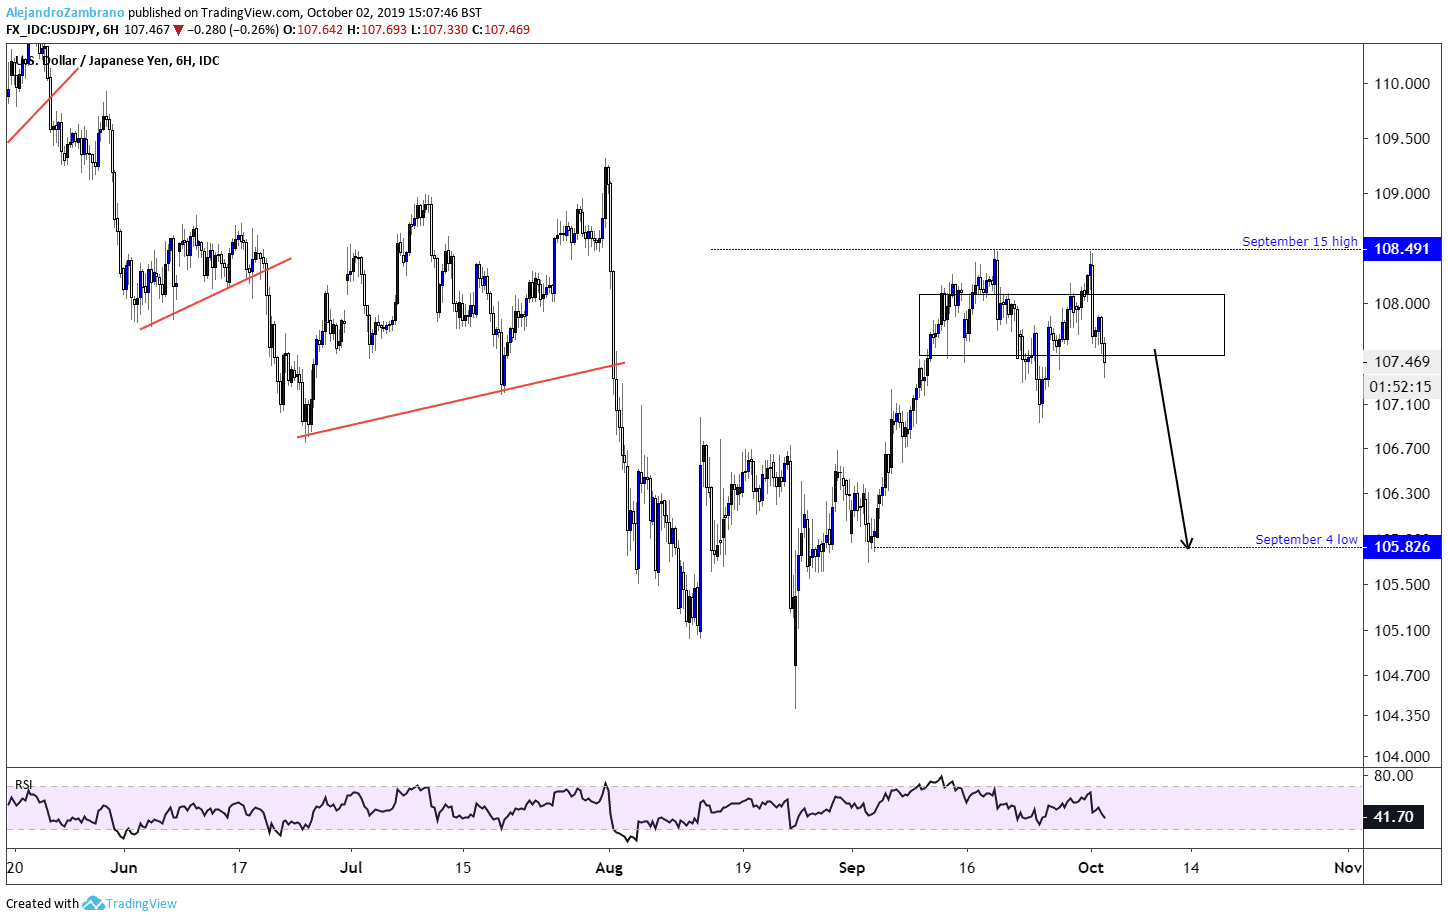Click the RSI indicator title
This screenshot has width=1448, height=921.
[24, 784]
